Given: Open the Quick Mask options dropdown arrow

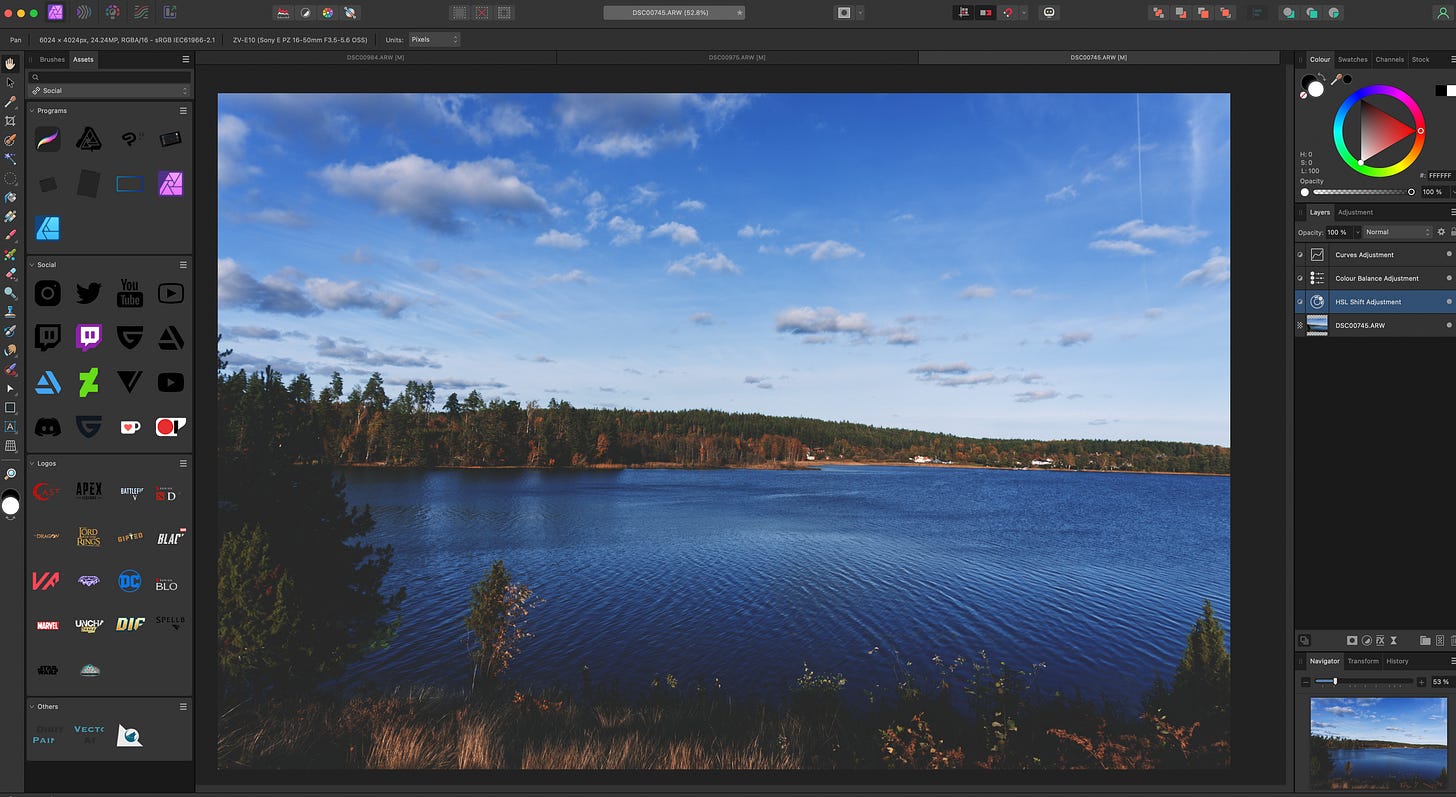Looking at the screenshot, I should click(x=860, y=13).
